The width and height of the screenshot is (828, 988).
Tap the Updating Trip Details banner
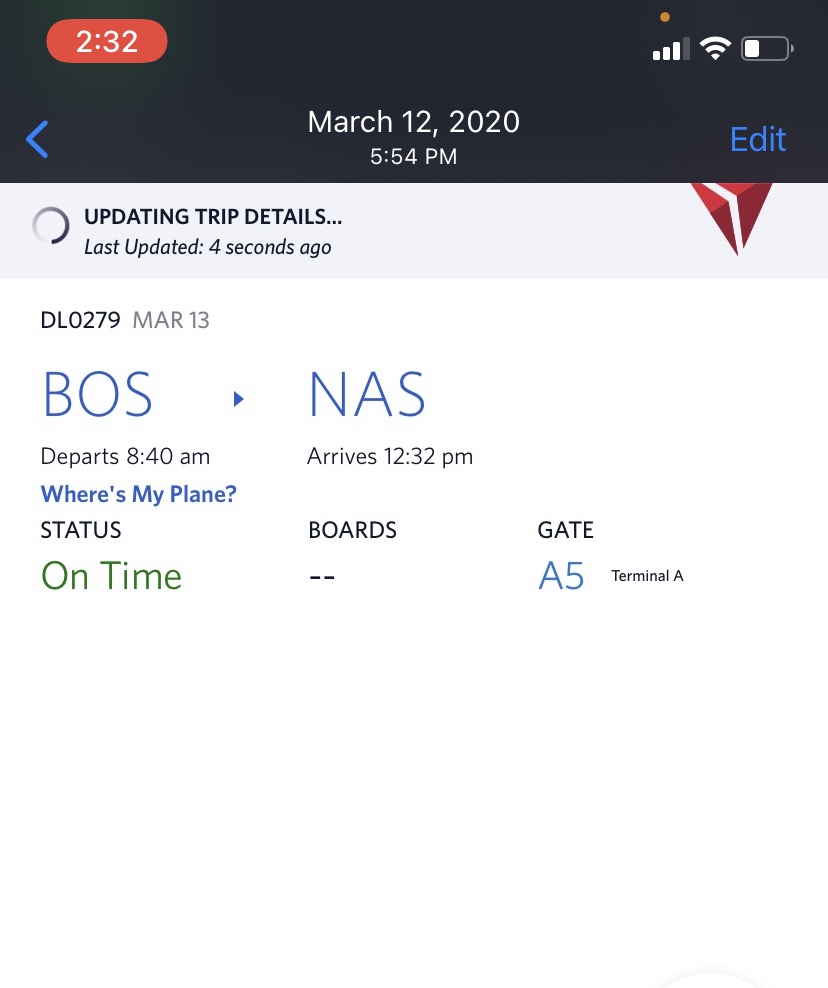tap(414, 231)
